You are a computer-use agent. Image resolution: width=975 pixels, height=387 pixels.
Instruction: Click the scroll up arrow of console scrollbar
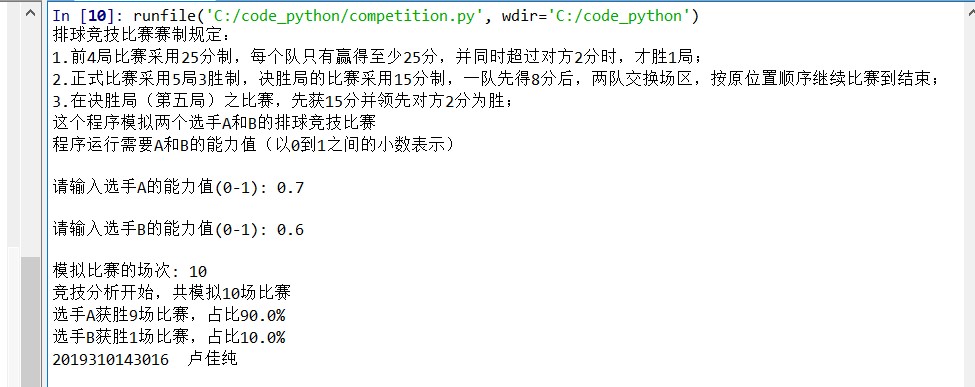click(32, 11)
